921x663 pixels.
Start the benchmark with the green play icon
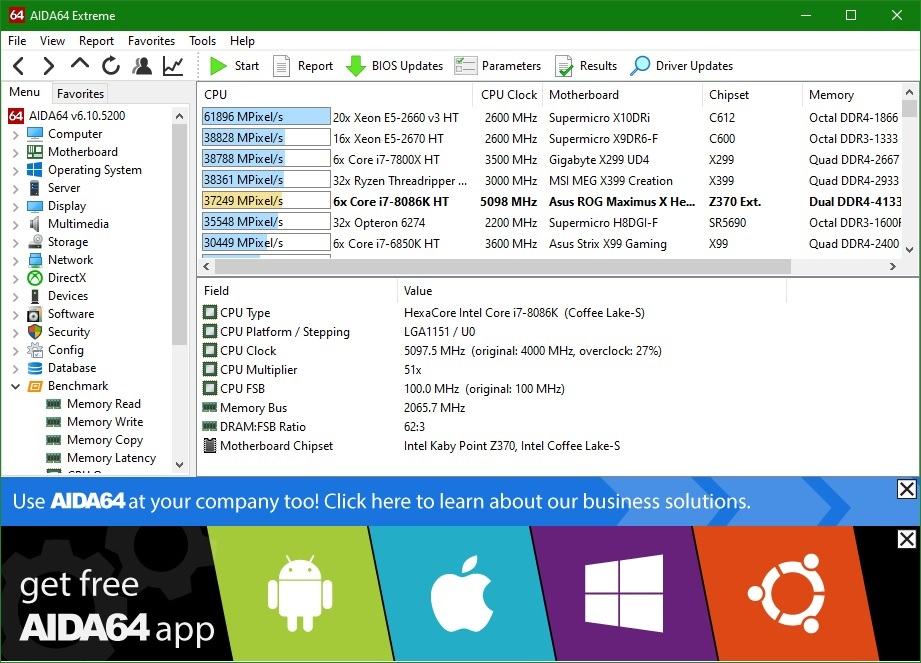(x=218, y=66)
